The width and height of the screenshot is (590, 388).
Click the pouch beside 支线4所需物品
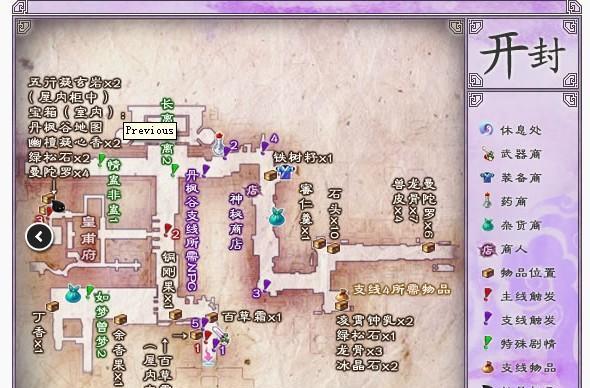tap(342, 295)
